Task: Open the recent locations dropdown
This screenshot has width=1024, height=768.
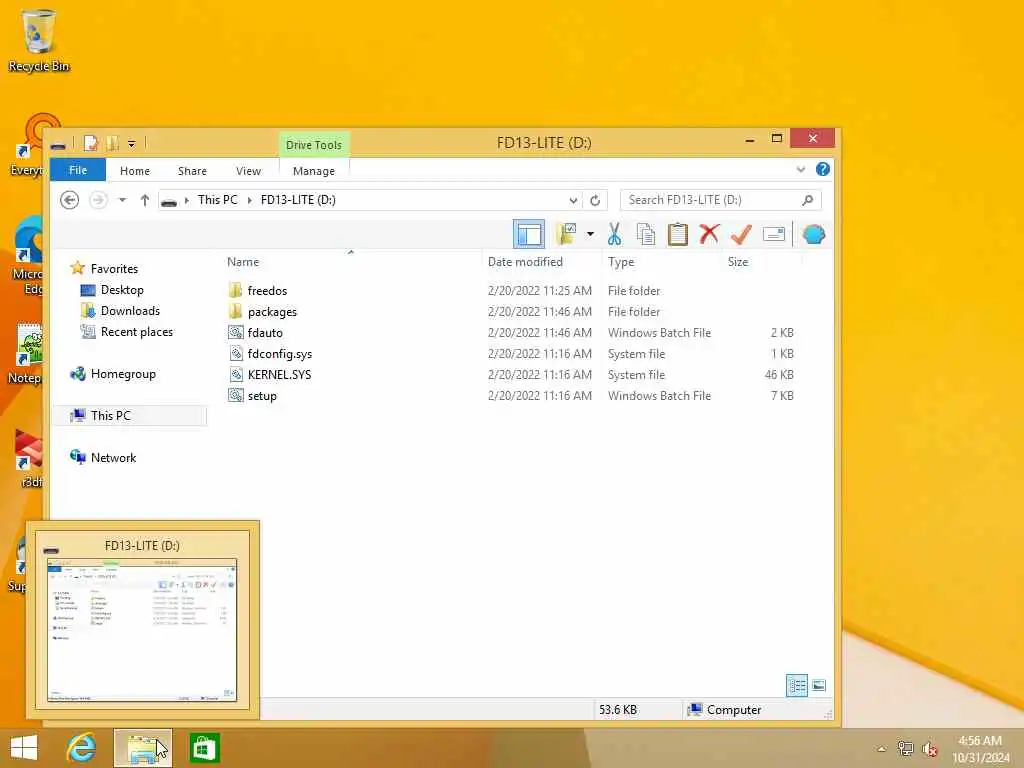Action: click(x=122, y=200)
